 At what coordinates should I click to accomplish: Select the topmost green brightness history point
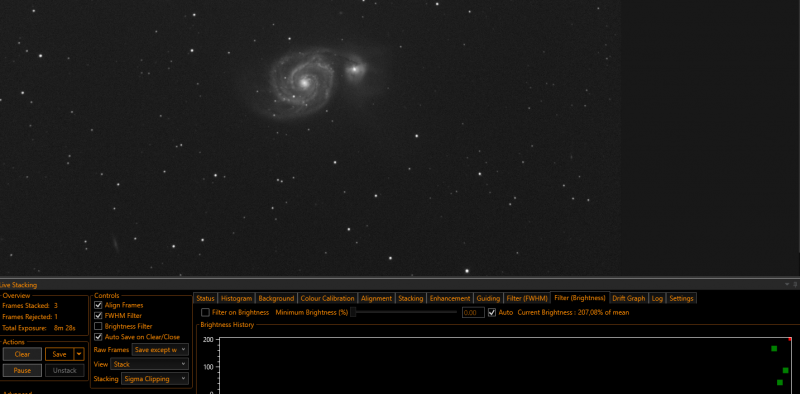point(774,349)
